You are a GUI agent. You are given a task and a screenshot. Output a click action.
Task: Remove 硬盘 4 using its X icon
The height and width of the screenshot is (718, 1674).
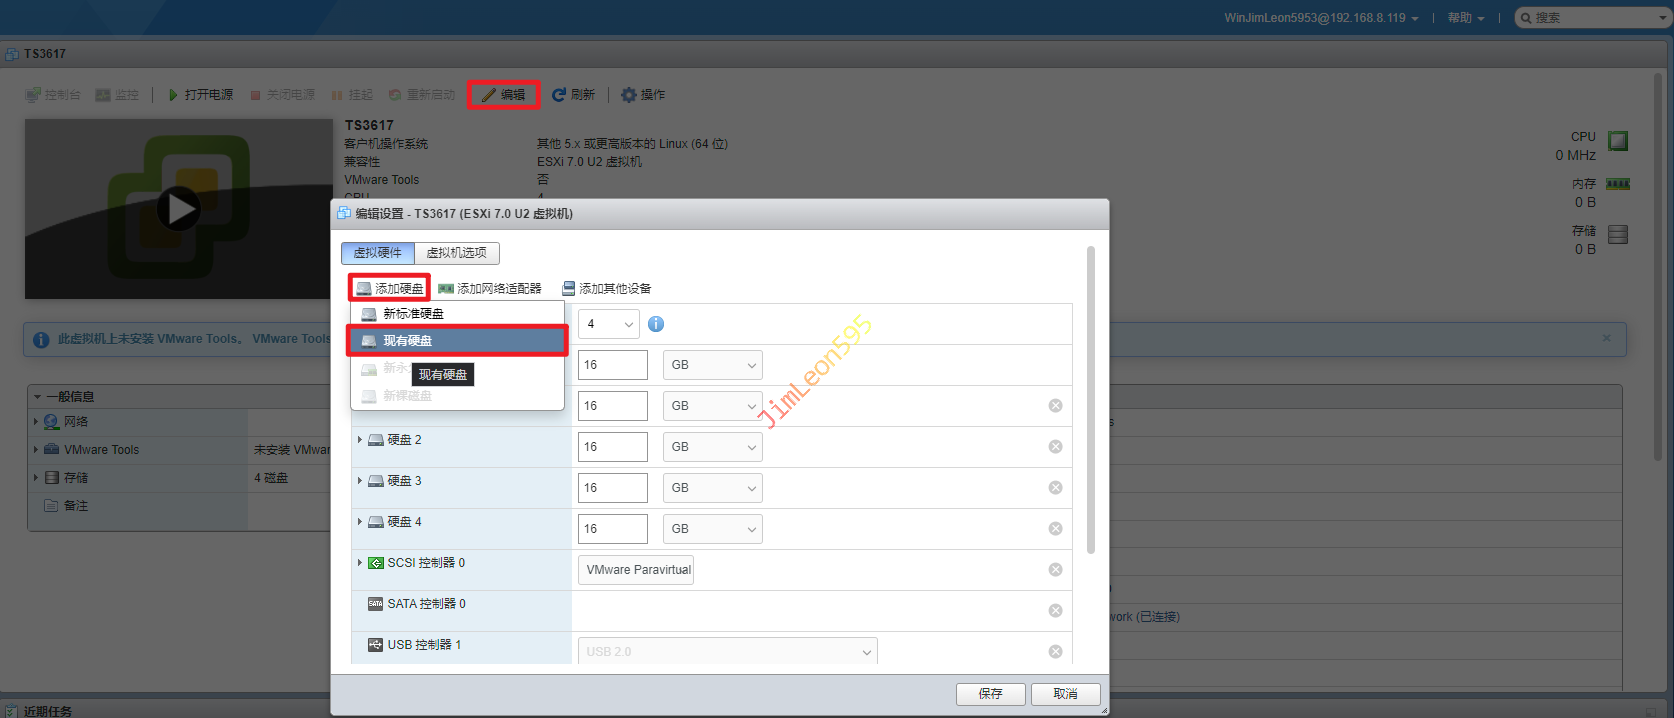click(1055, 529)
